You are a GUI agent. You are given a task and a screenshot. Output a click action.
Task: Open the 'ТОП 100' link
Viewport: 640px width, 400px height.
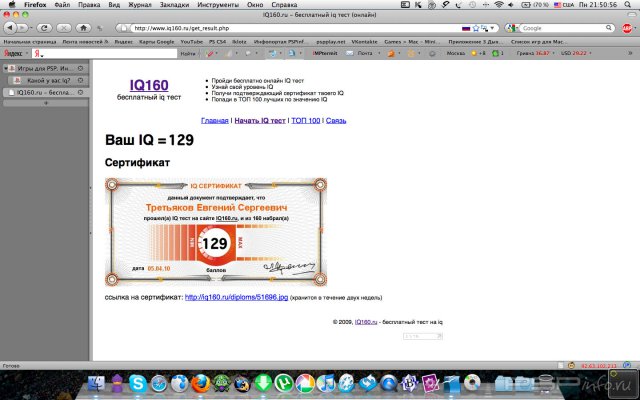[x=305, y=120]
